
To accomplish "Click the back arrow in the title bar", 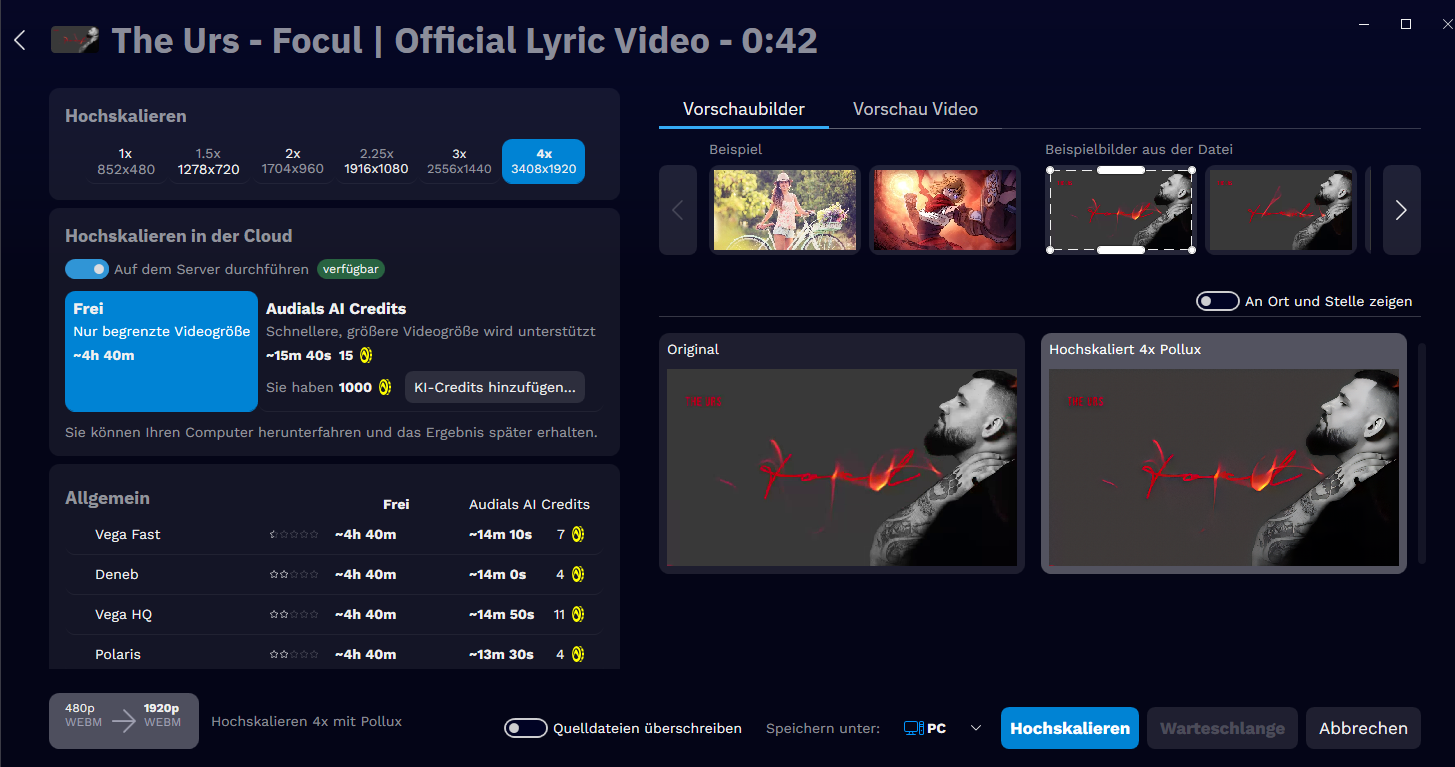I will [x=19, y=40].
